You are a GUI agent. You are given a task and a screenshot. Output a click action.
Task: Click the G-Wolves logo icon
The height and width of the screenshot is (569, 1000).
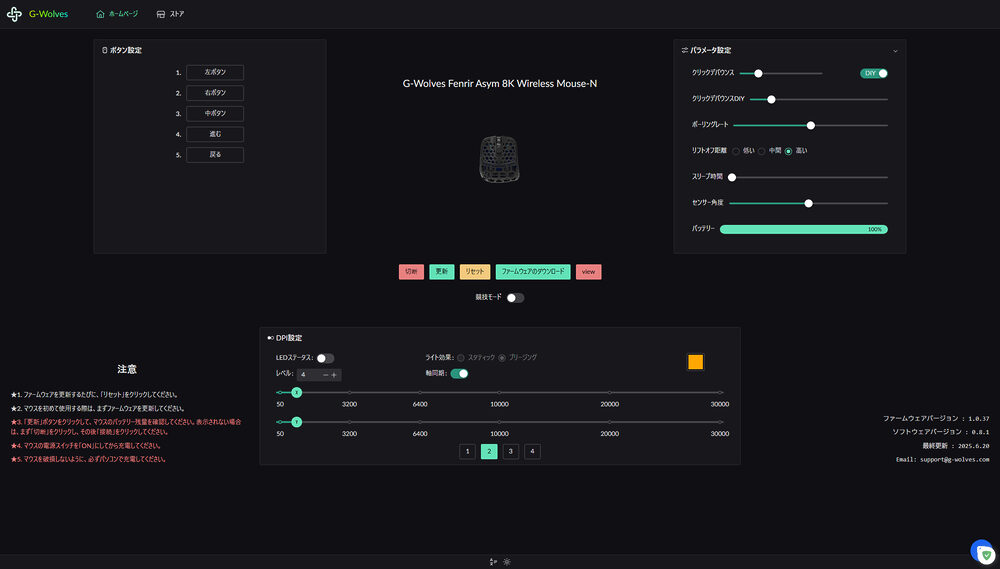[x=14, y=14]
